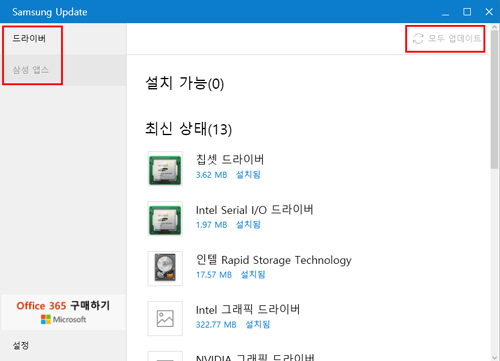Screen dimensions: 500x361
Task: Click the 17.57 MB size text
Action: [214, 275]
